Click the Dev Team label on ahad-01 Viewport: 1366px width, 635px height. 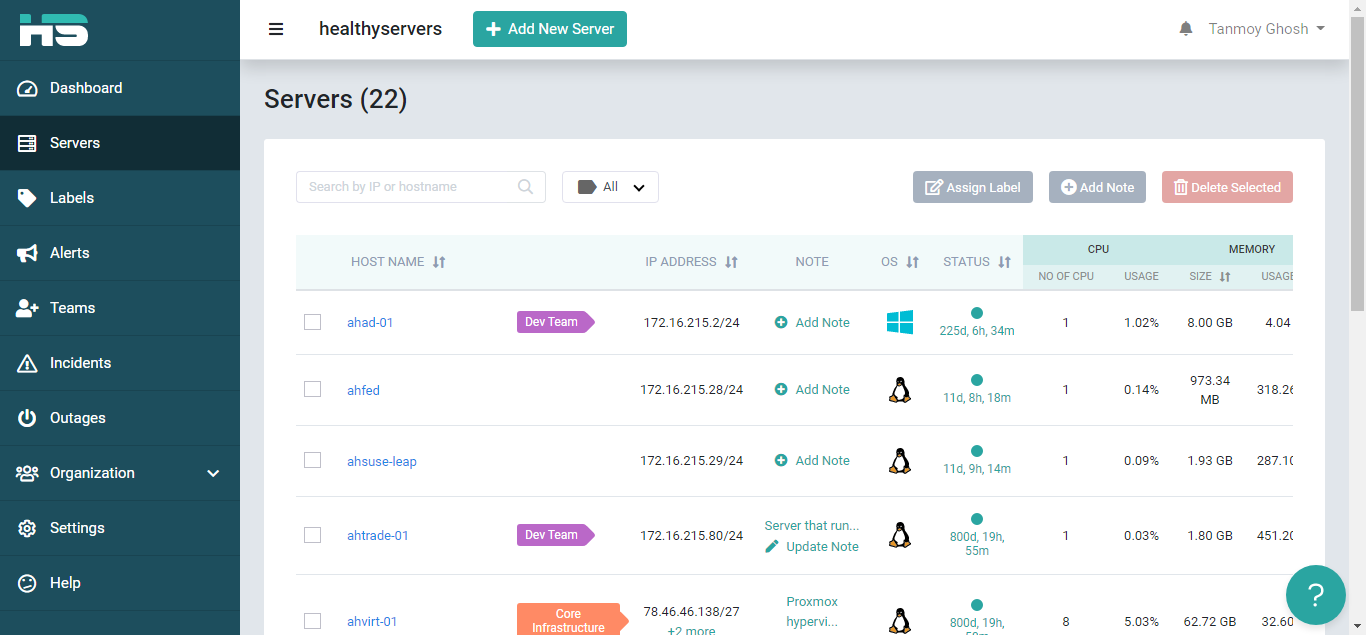[555, 322]
